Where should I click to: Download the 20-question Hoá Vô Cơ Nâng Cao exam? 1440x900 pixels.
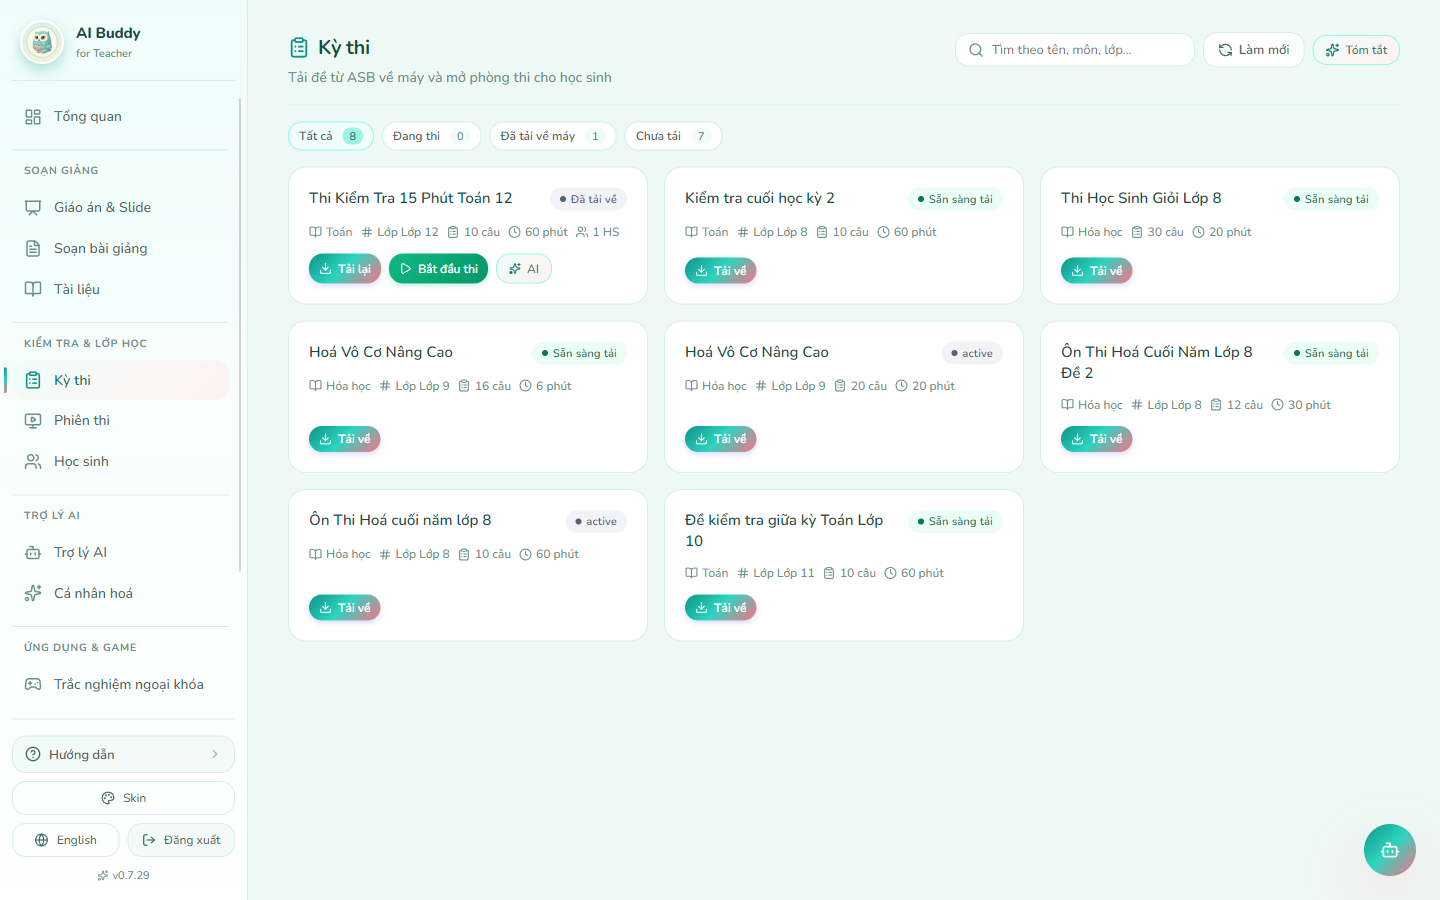(721, 439)
